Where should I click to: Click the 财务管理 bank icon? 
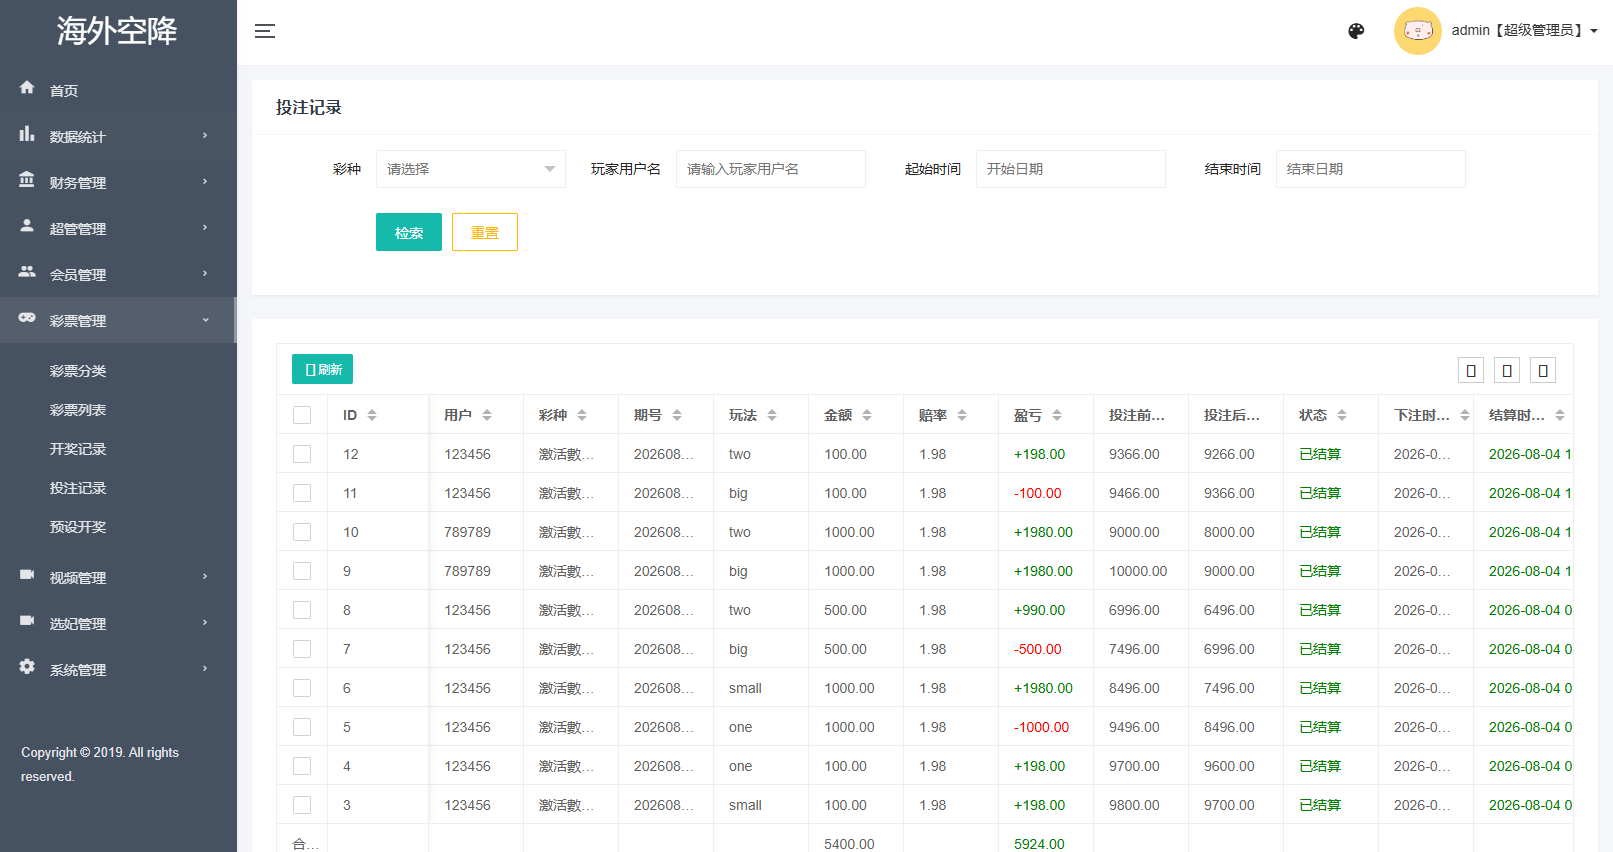(27, 180)
